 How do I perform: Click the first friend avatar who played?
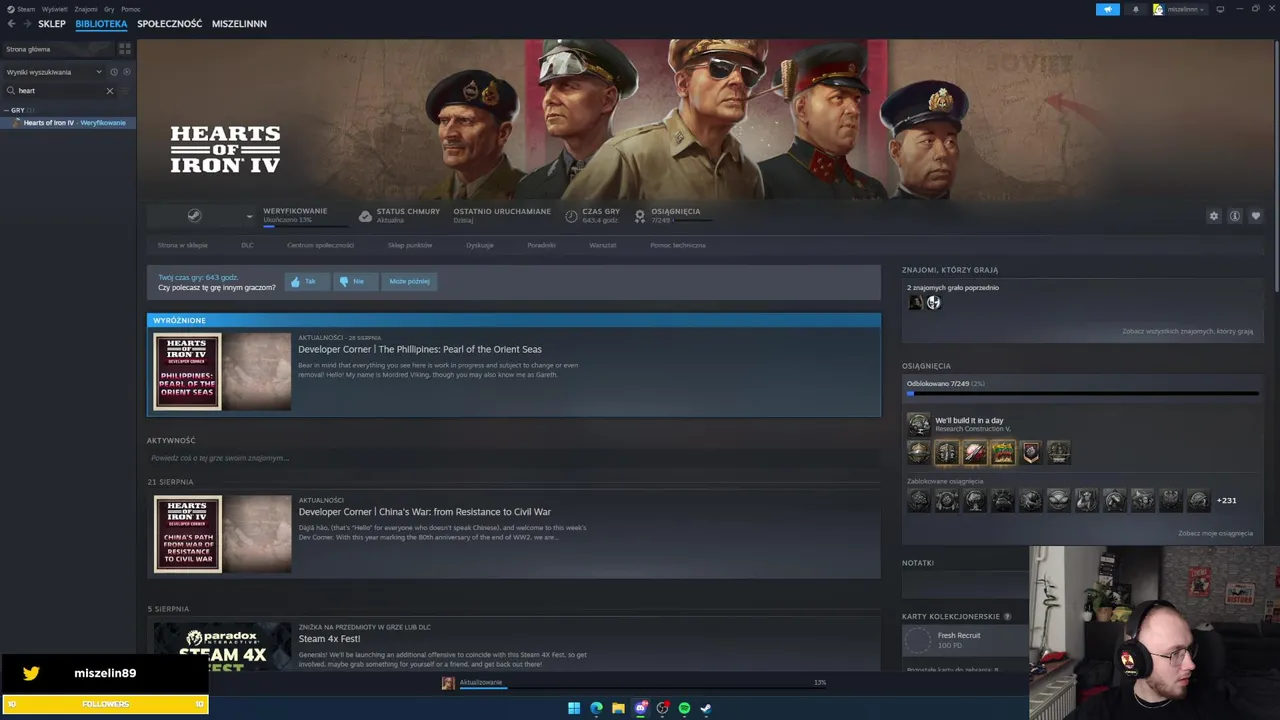click(x=915, y=303)
